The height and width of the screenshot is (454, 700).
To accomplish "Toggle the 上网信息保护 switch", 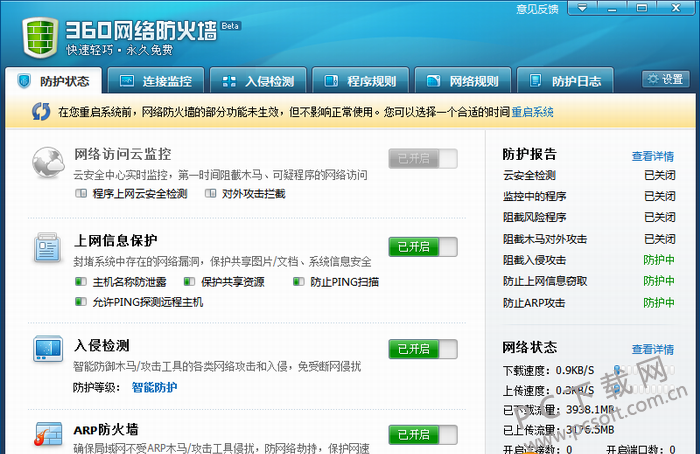I will 423,247.
